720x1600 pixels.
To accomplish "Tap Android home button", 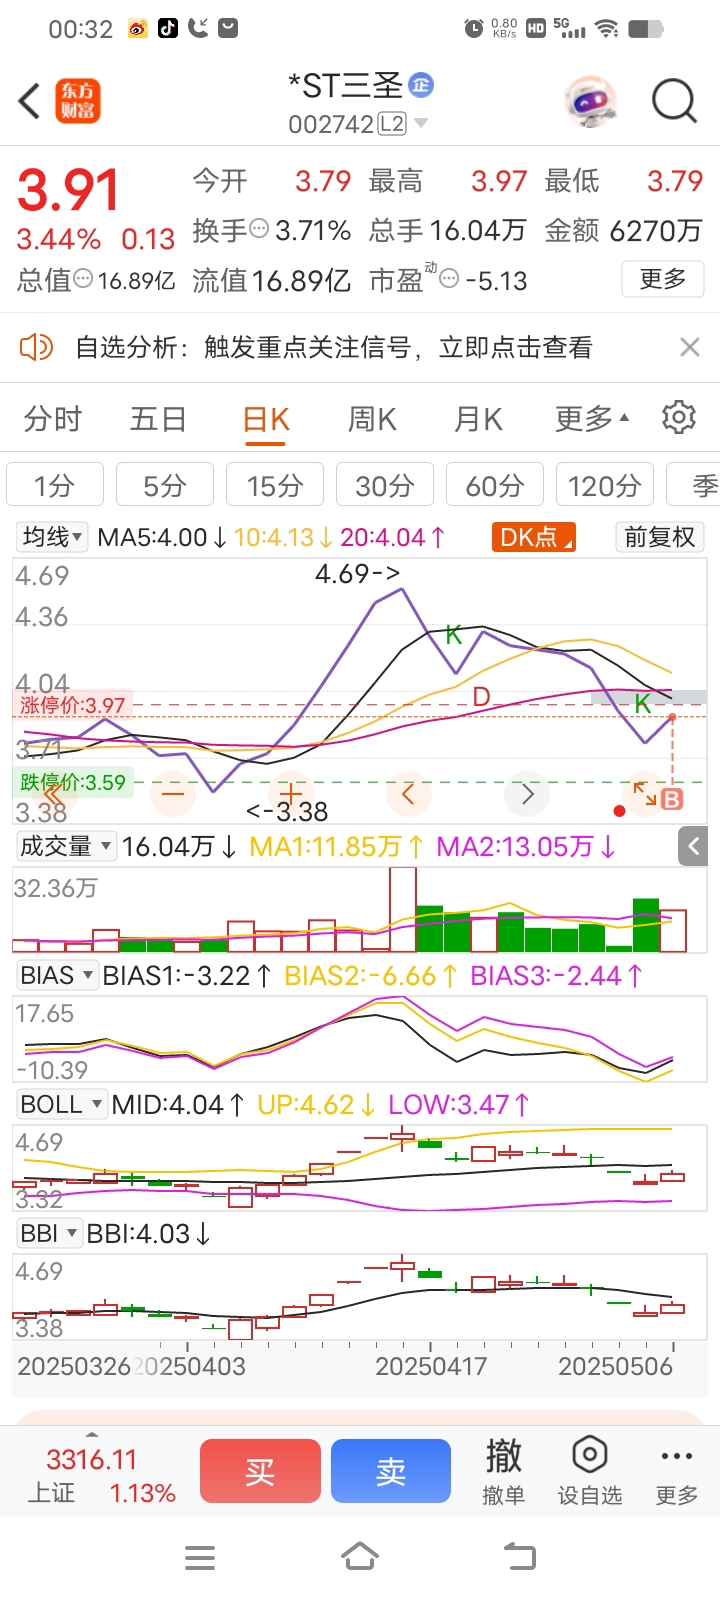I will coord(360,1557).
